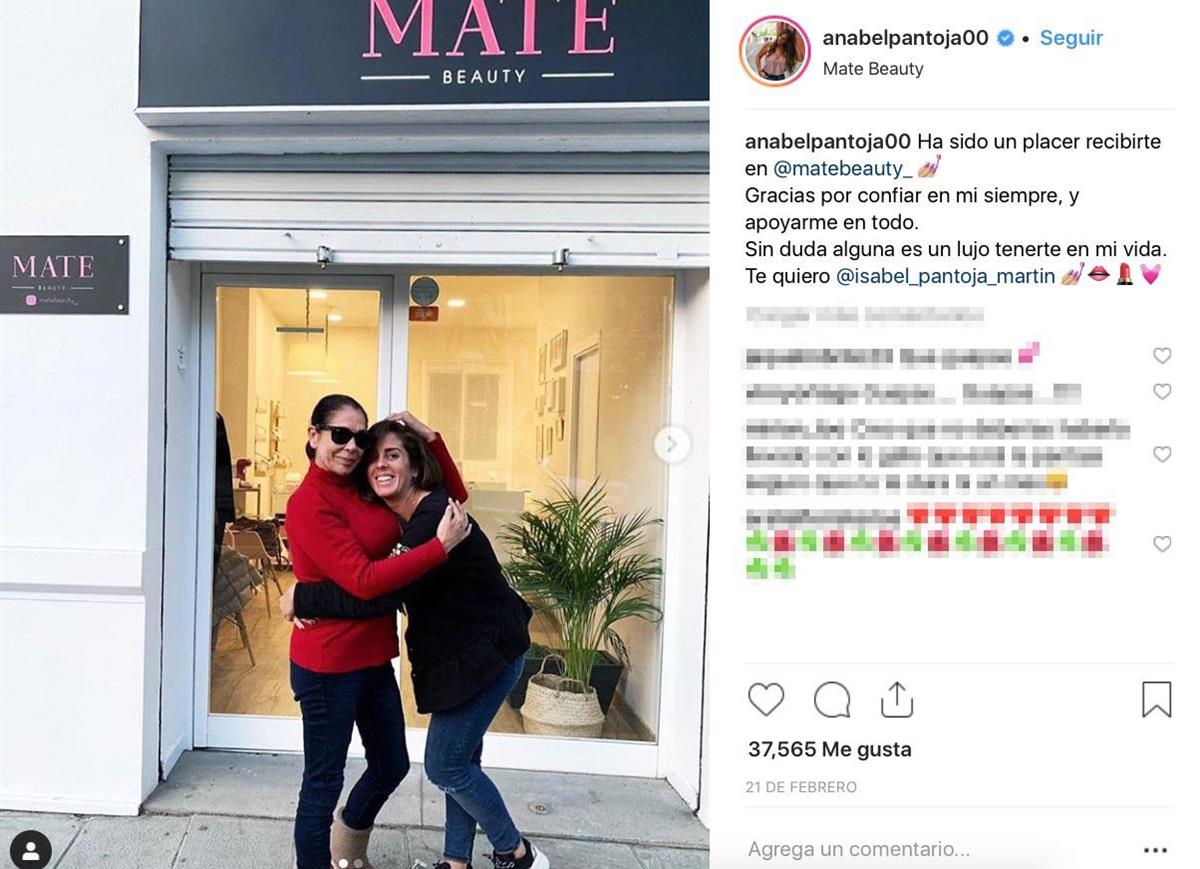Open anabelpantoja00 profile avatar

(x=775, y=51)
